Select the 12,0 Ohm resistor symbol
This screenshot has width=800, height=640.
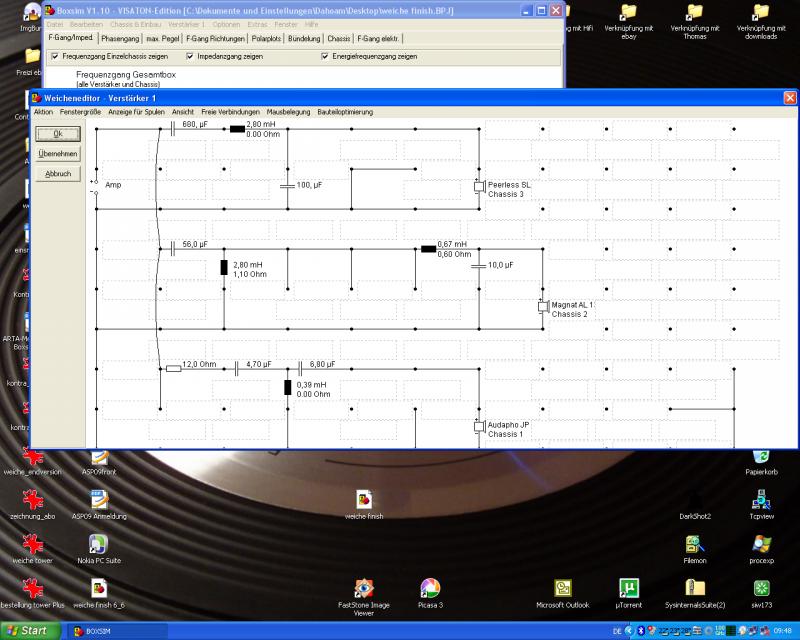173,368
